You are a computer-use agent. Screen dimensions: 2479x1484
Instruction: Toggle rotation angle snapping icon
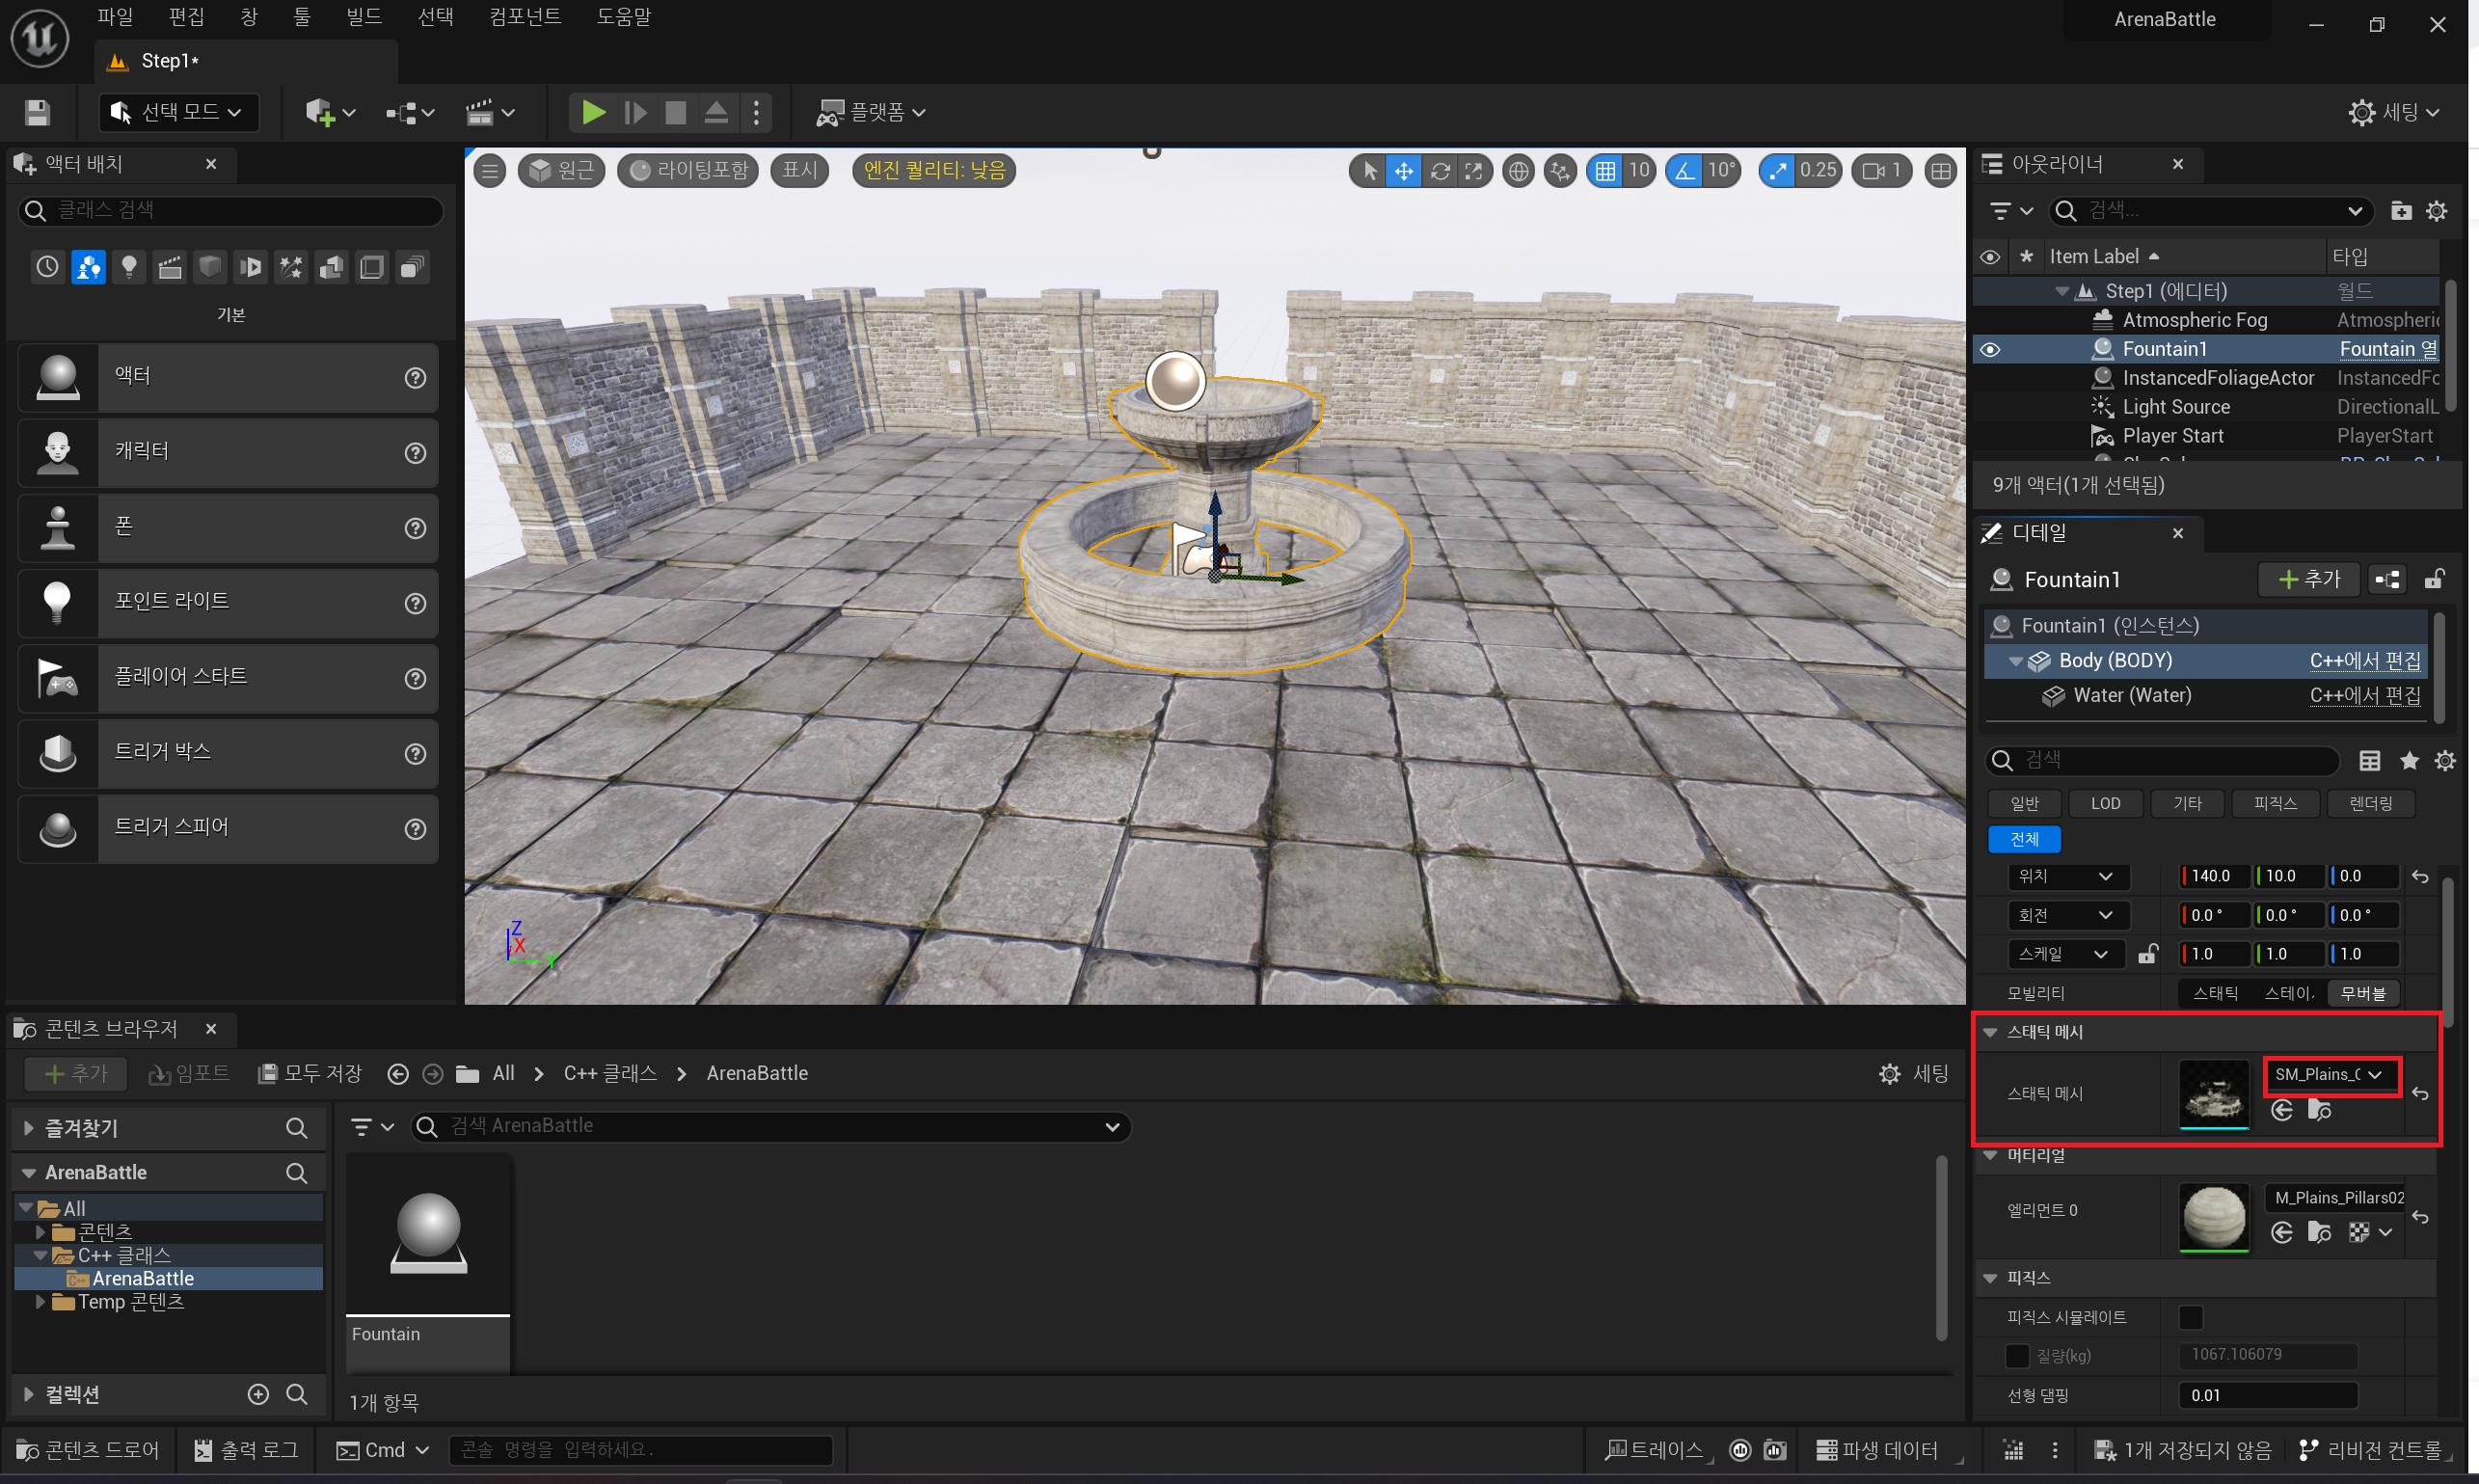(x=1686, y=171)
